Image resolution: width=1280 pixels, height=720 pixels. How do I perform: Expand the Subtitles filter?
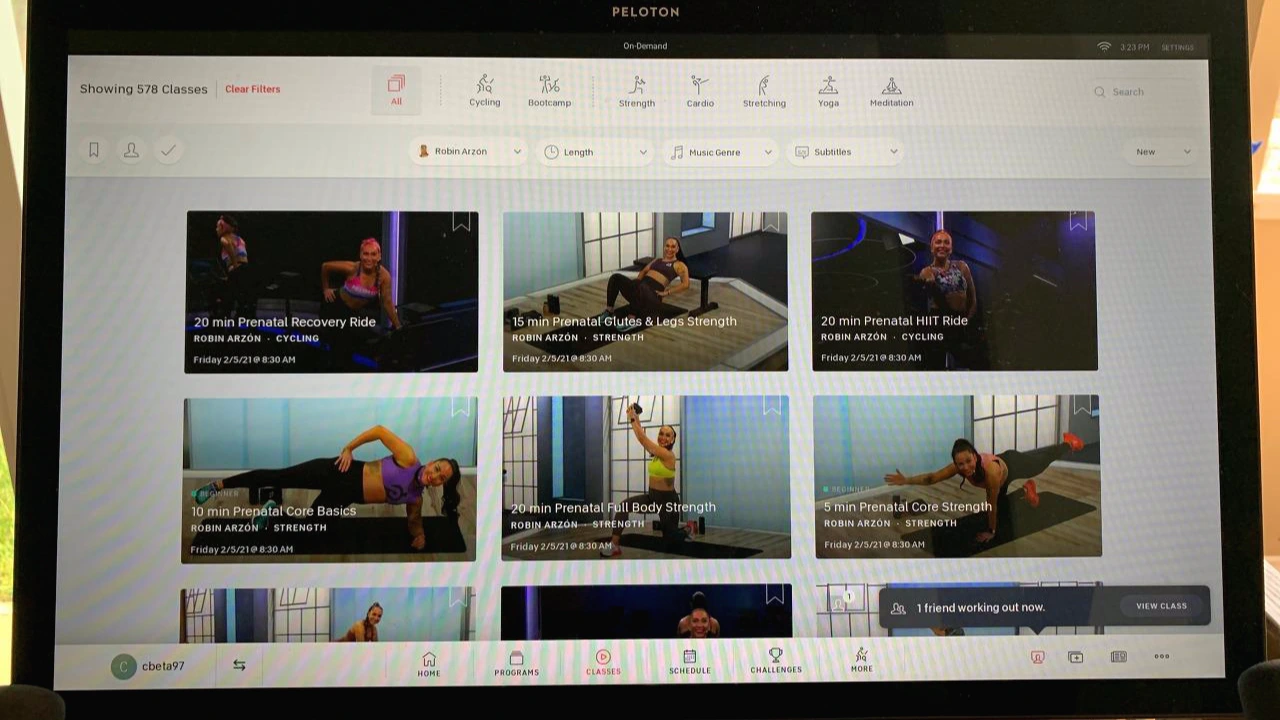pos(845,152)
